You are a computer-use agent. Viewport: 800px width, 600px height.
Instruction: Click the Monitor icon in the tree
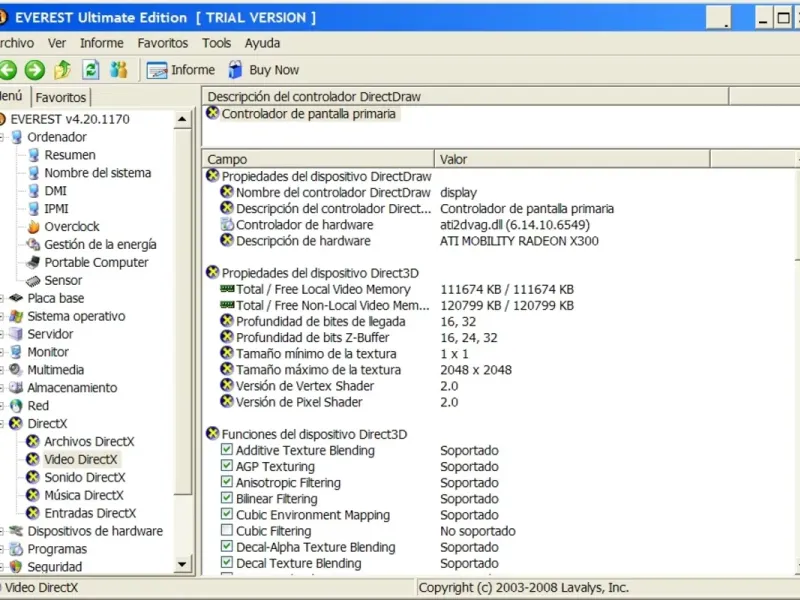(x=16, y=352)
